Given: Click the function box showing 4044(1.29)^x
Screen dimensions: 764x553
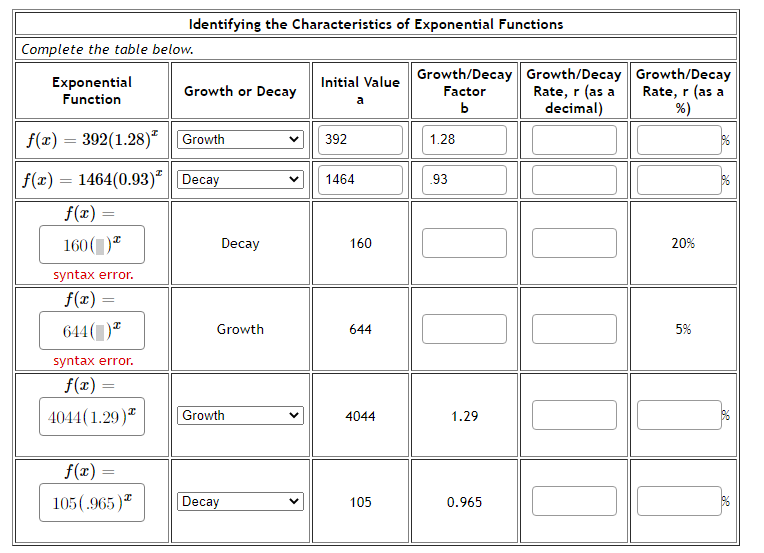Looking at the screenshot, I should coord(92,417).
